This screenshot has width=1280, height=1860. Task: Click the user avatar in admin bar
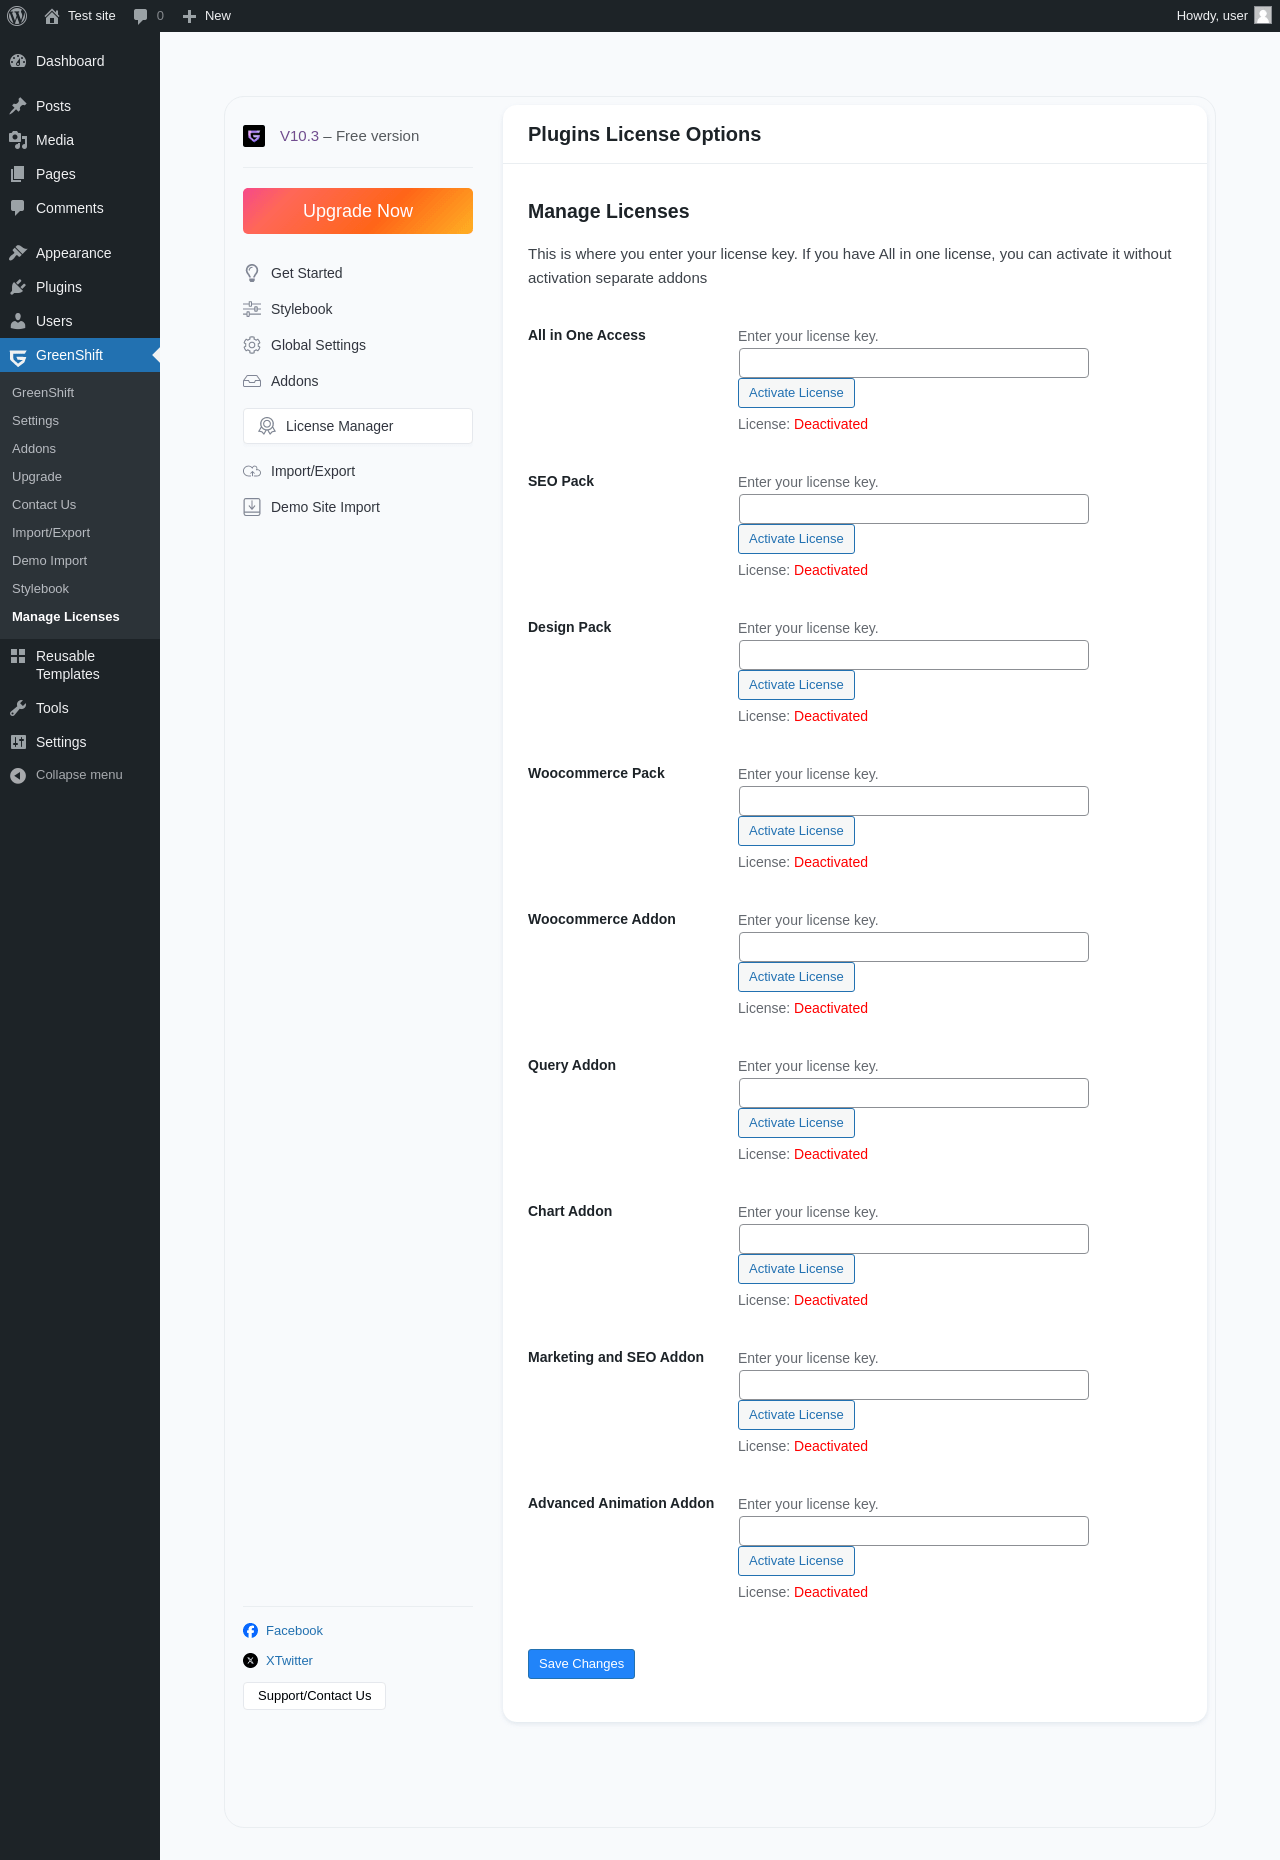pyautogui.click(x=1263, y=15)
